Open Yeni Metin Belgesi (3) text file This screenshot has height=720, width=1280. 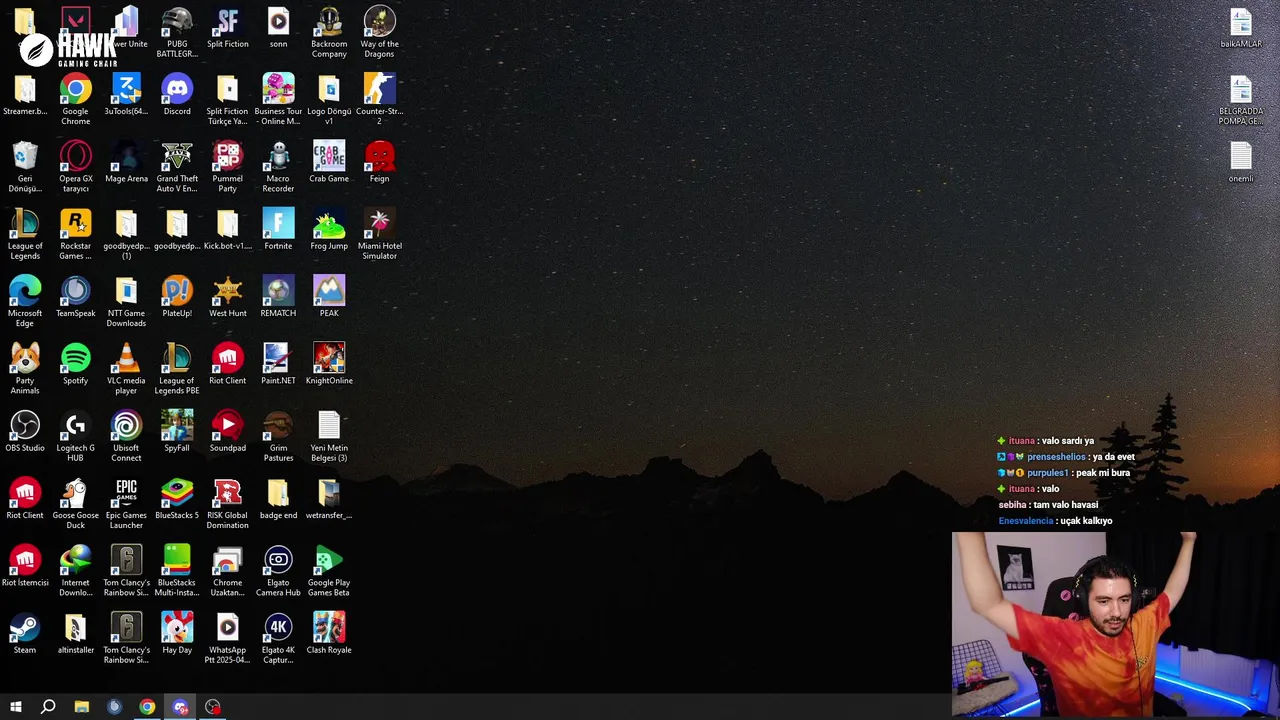click(x=329, y=426)
